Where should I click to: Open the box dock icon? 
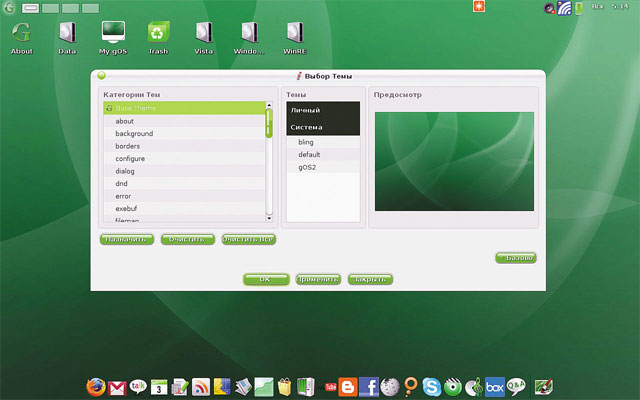click(x=495, y=387)
